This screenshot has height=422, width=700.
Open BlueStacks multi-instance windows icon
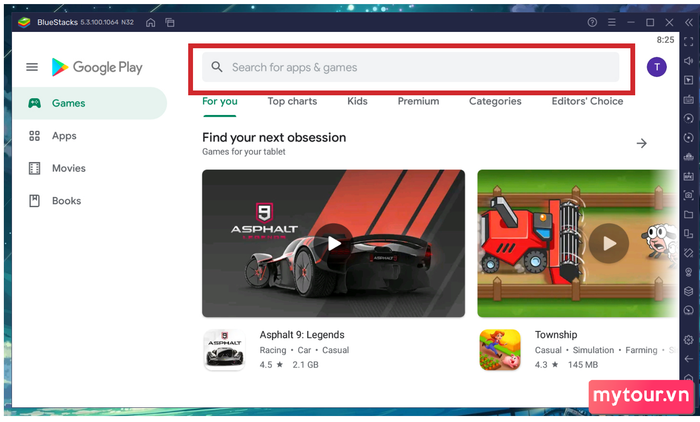pyautogui.click(x=170, y=22)
